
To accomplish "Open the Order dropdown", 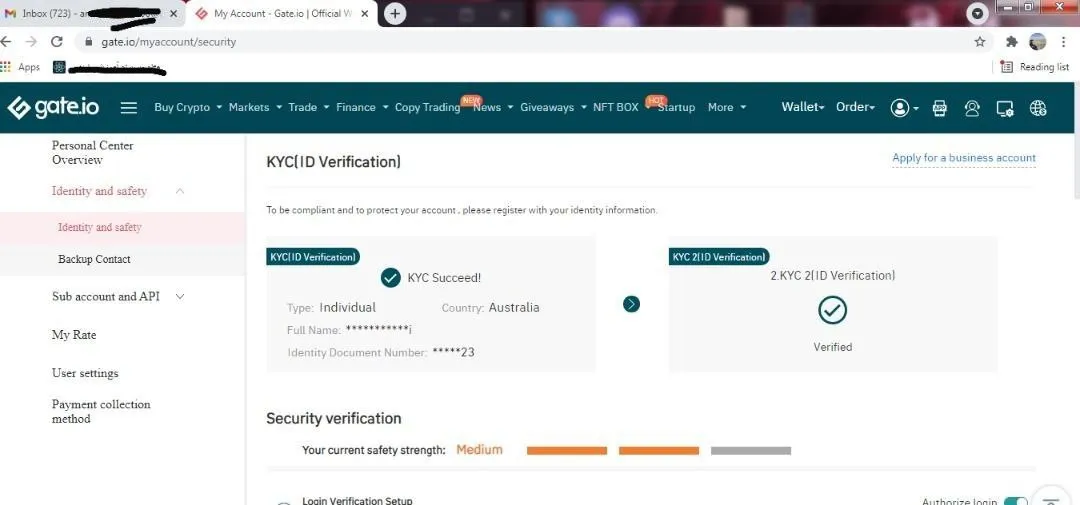I will click(855, 107).
